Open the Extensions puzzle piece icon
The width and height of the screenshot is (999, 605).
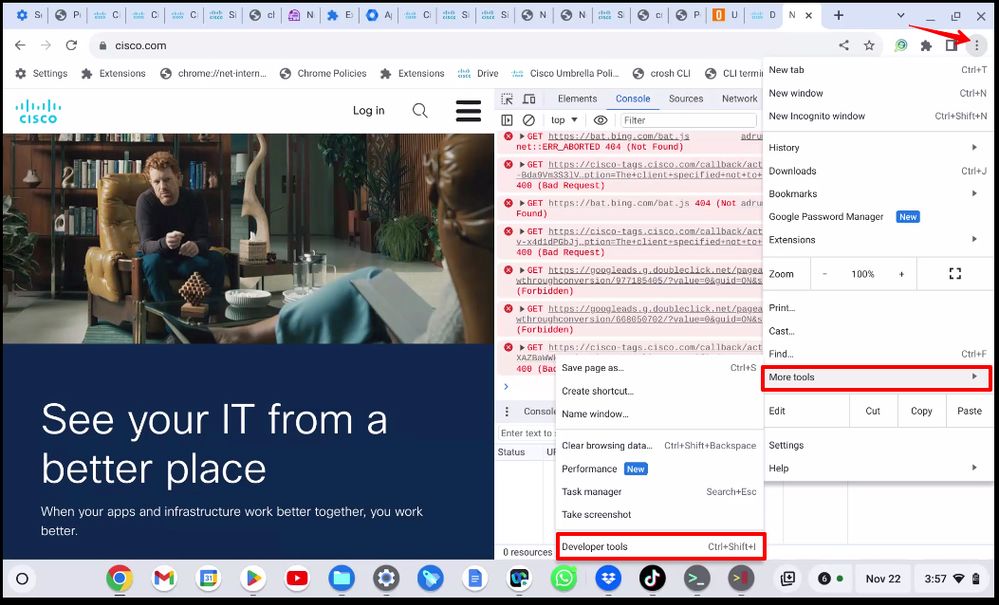click(x=926, y=45)
